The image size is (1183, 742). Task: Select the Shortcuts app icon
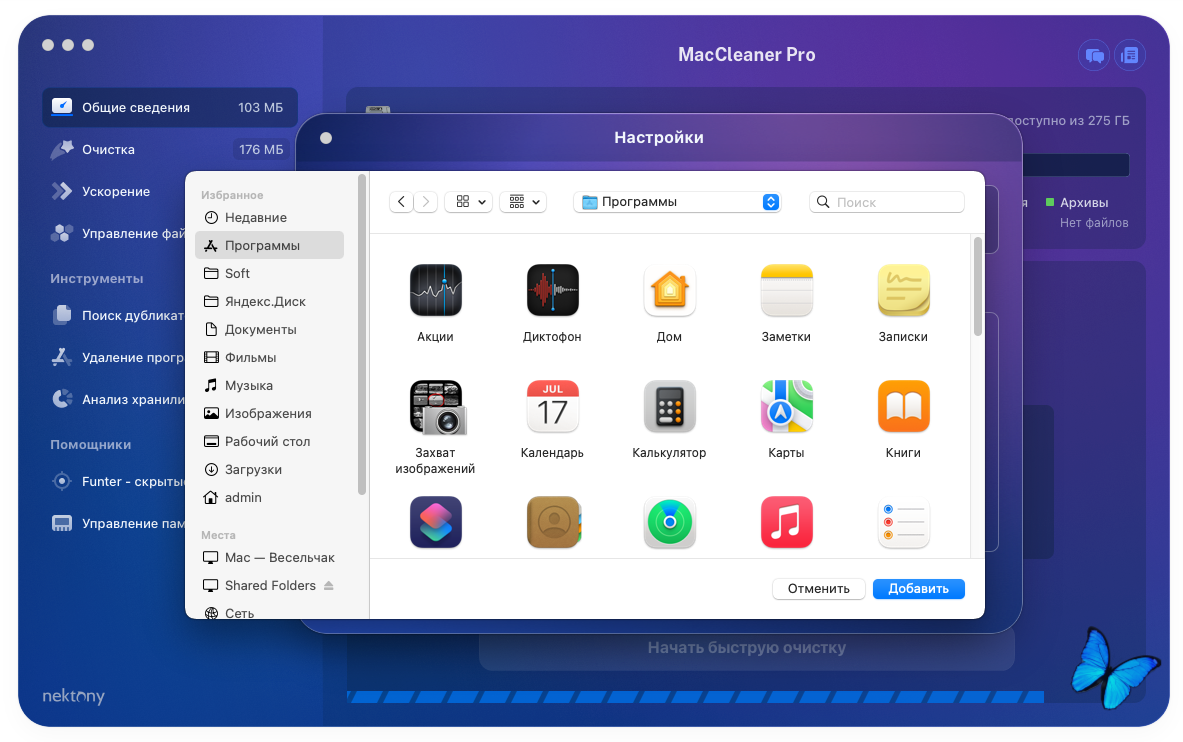click(435, 522)
